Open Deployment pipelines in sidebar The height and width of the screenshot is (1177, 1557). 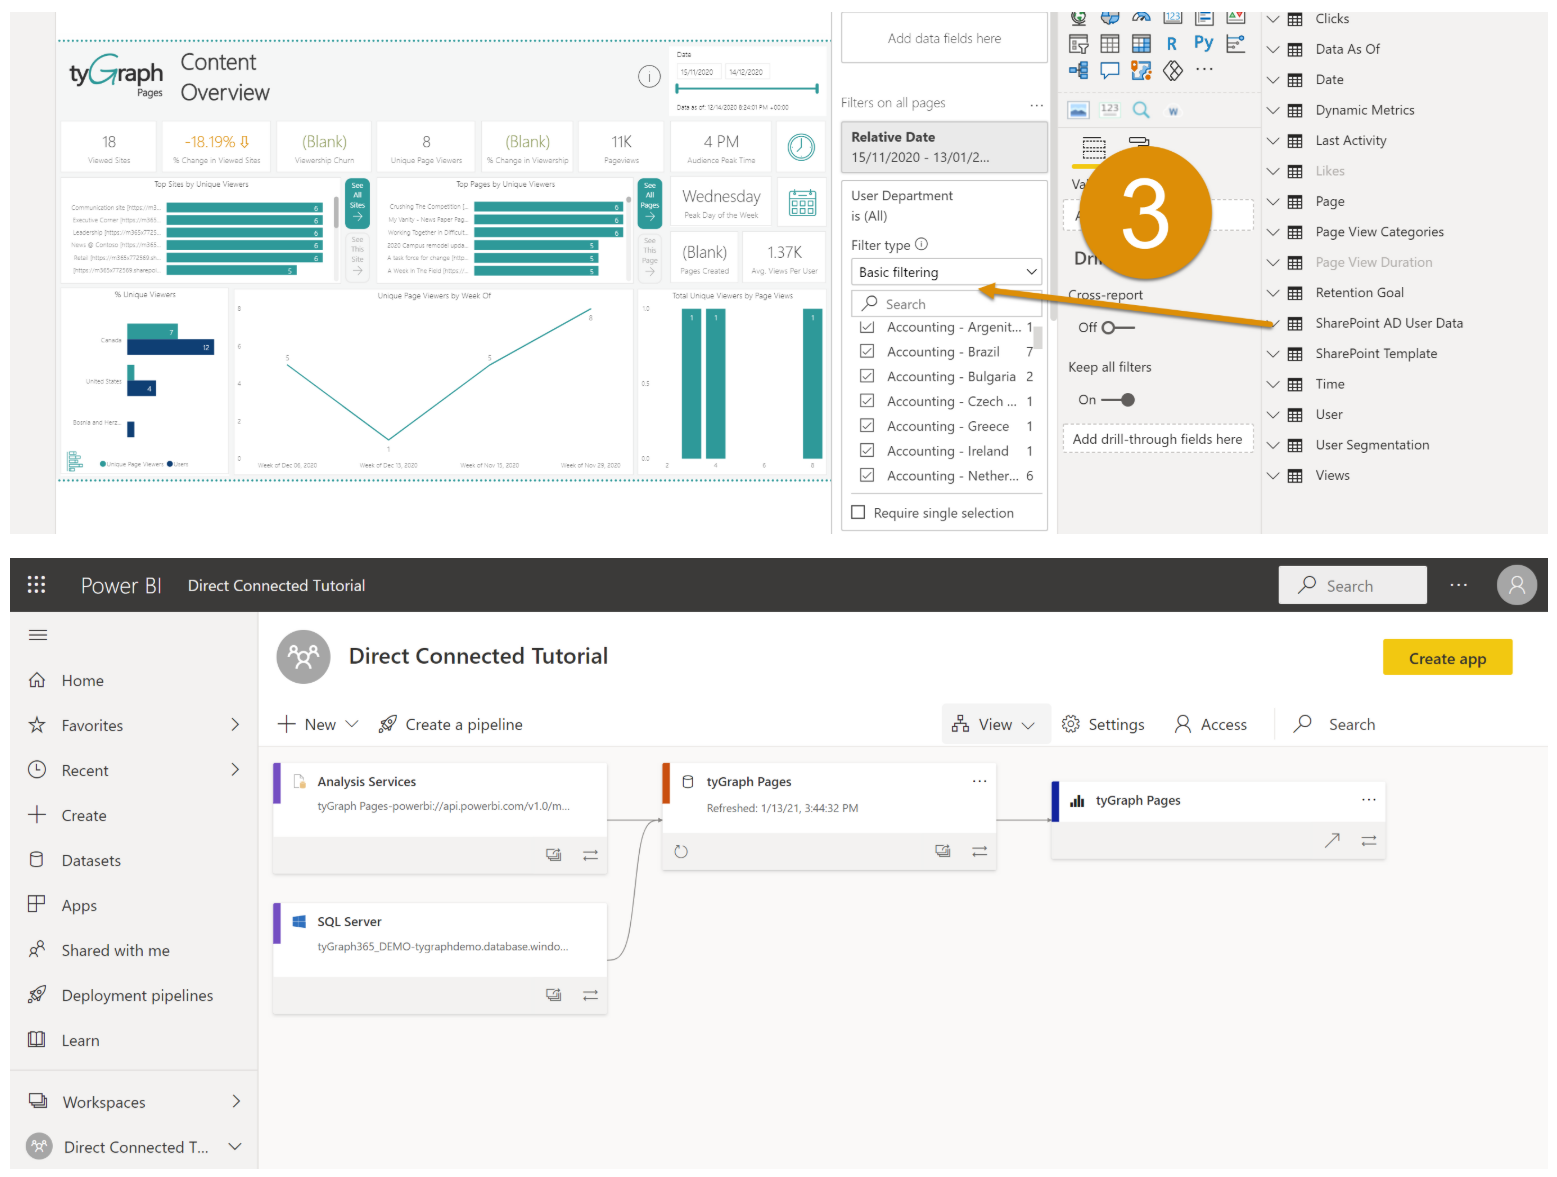137,995
